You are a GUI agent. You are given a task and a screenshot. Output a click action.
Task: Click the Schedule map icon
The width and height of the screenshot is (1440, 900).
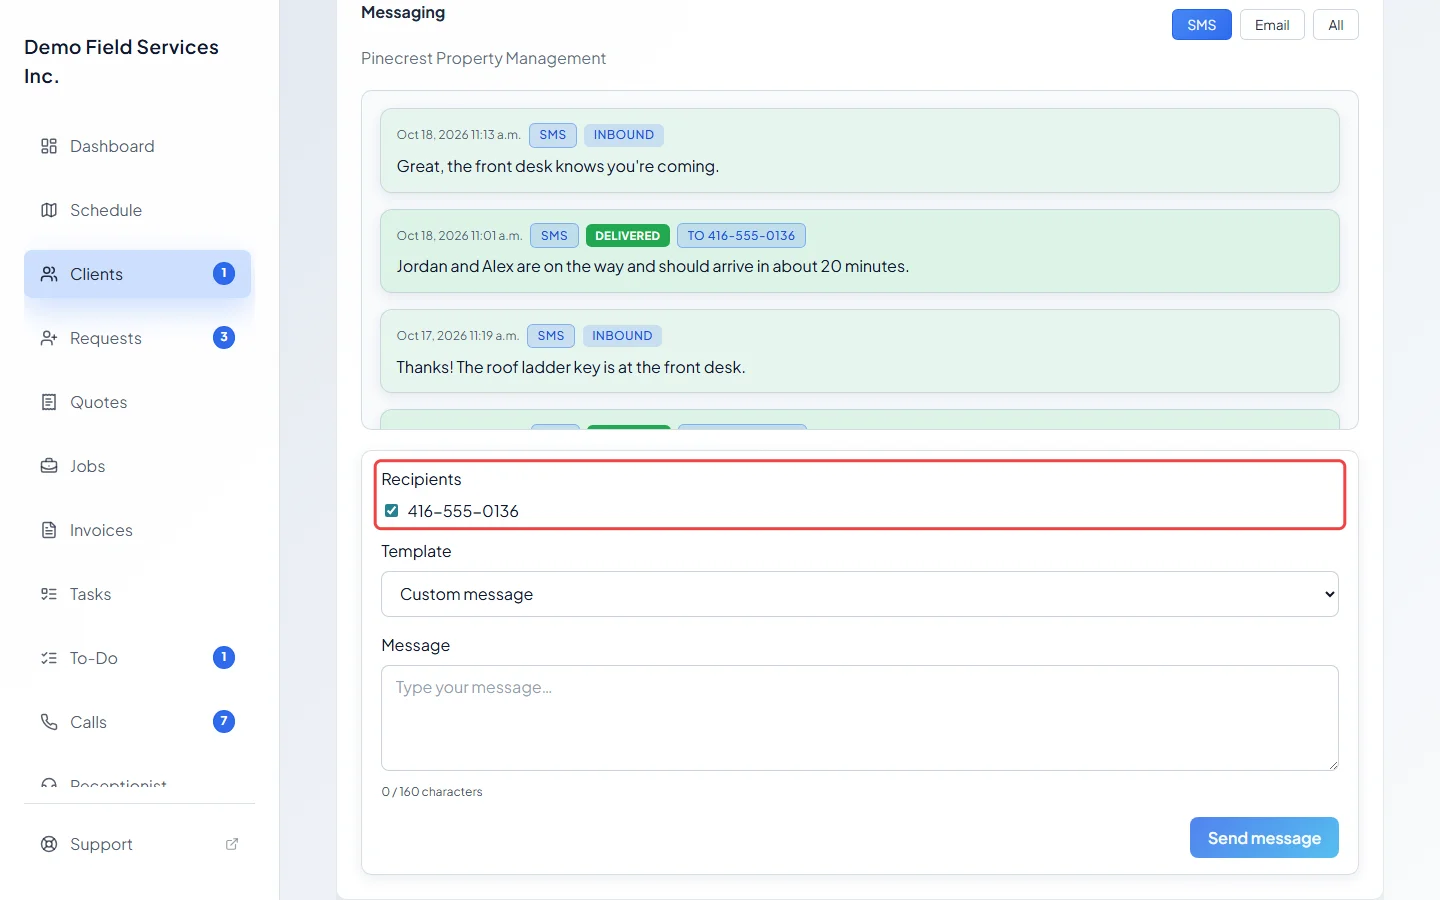pos(49,210)
